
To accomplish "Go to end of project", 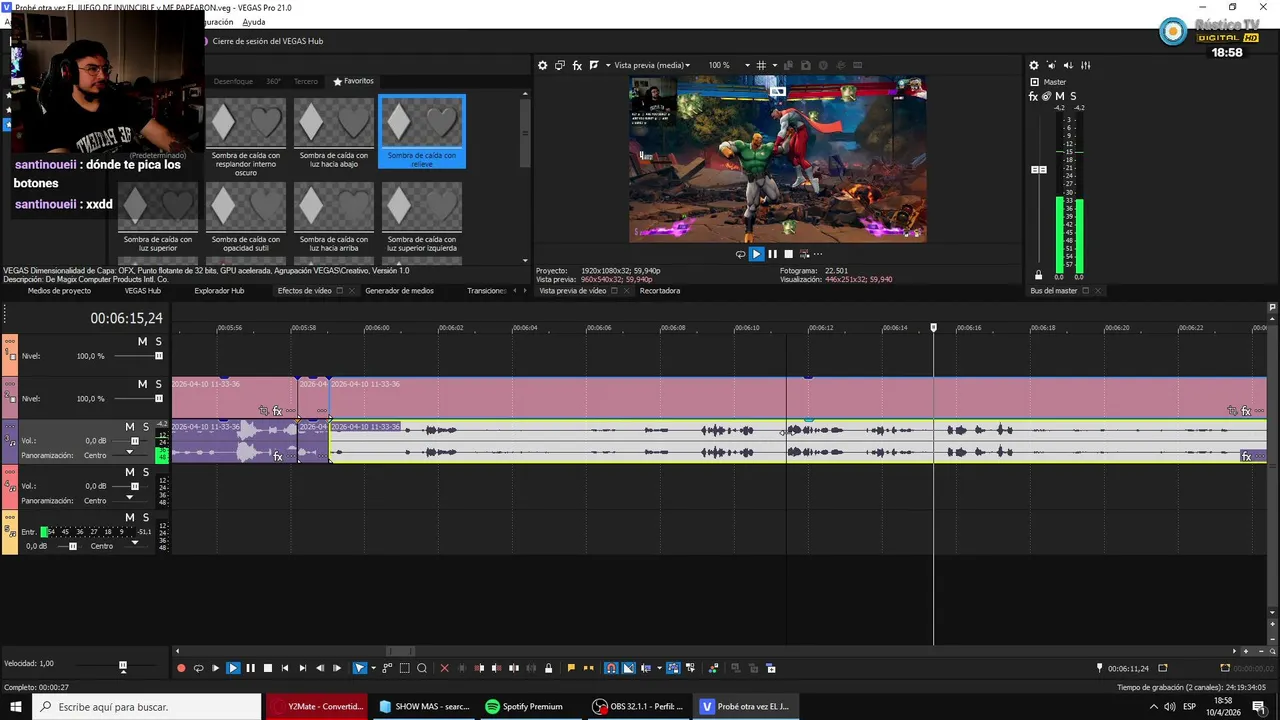I will [x=302, y=668].
